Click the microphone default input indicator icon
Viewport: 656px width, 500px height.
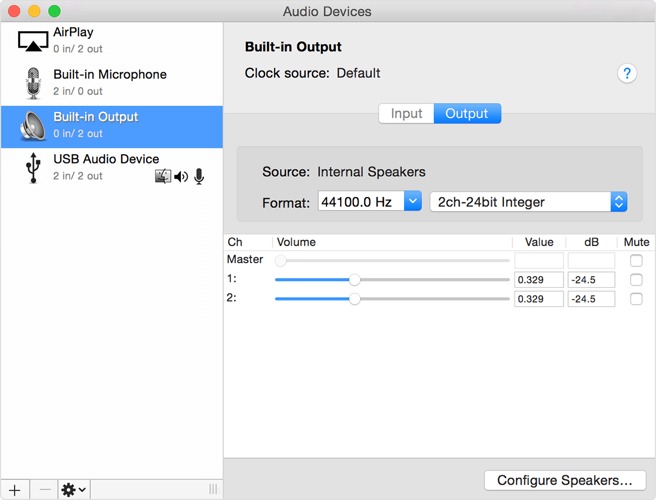pyautogui.click(x=199, y=177)
